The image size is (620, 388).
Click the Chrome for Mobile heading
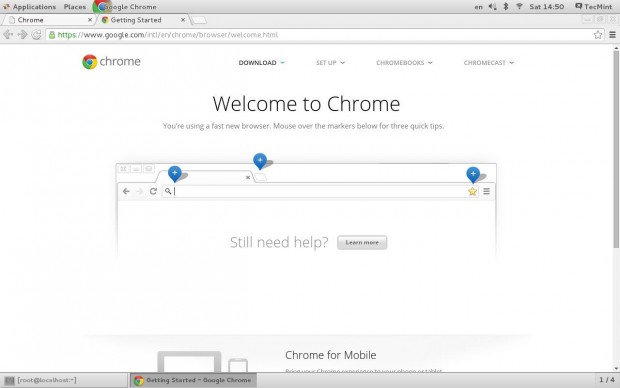tap(331, 355)
